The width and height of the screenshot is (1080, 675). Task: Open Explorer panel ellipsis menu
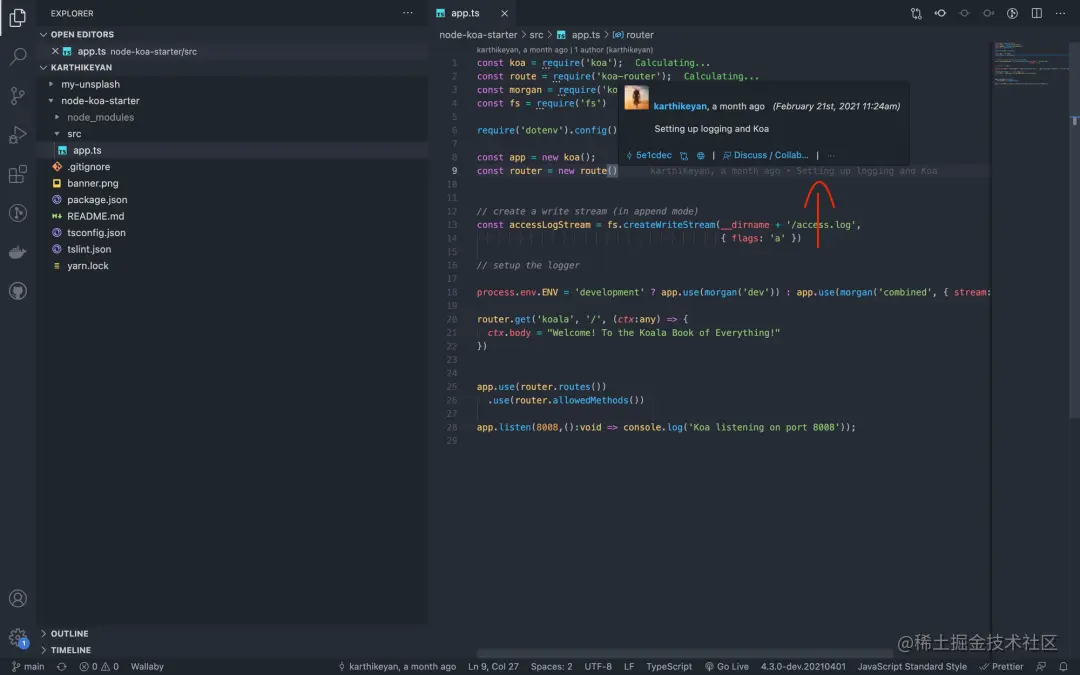408,13
